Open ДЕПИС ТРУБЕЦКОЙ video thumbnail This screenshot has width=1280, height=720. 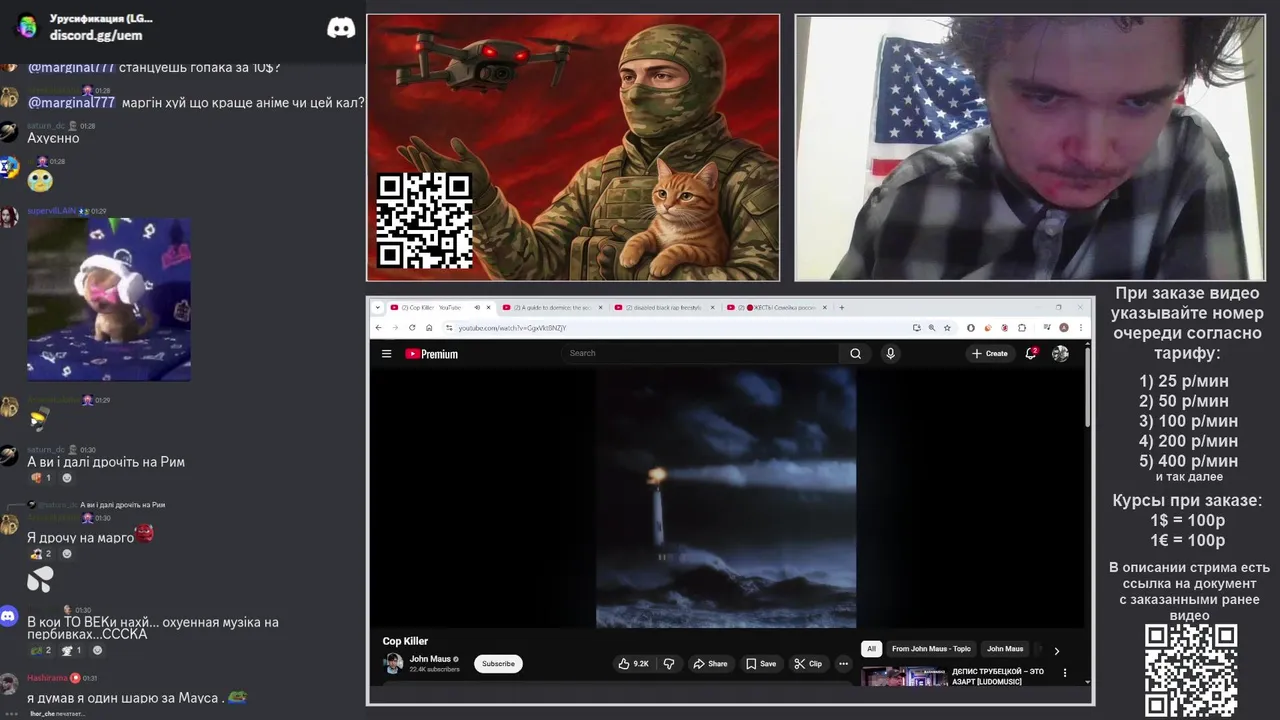(x=904, y=676)
